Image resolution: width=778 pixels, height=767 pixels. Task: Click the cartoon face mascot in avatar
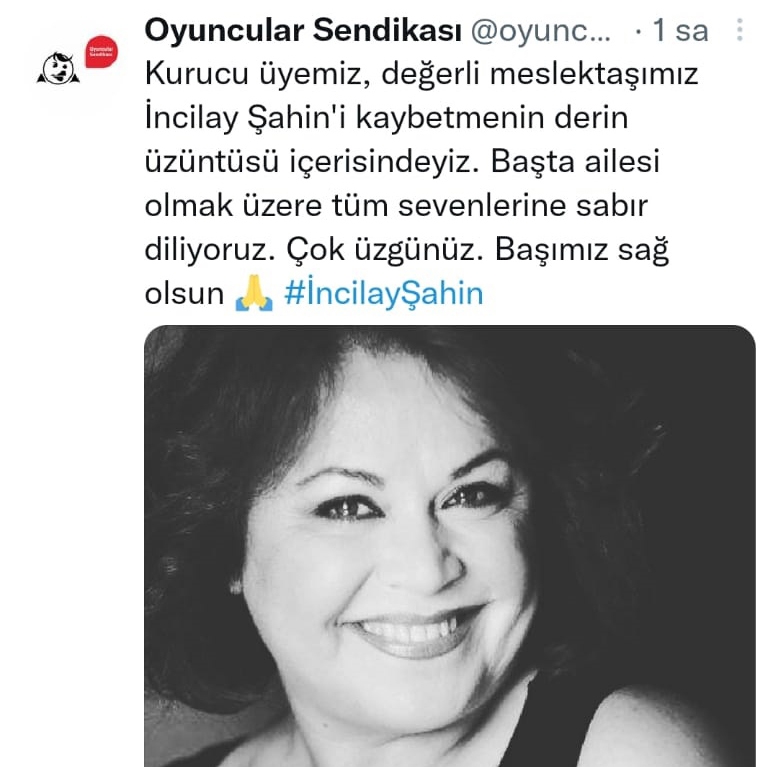click(x=58, y=68)
